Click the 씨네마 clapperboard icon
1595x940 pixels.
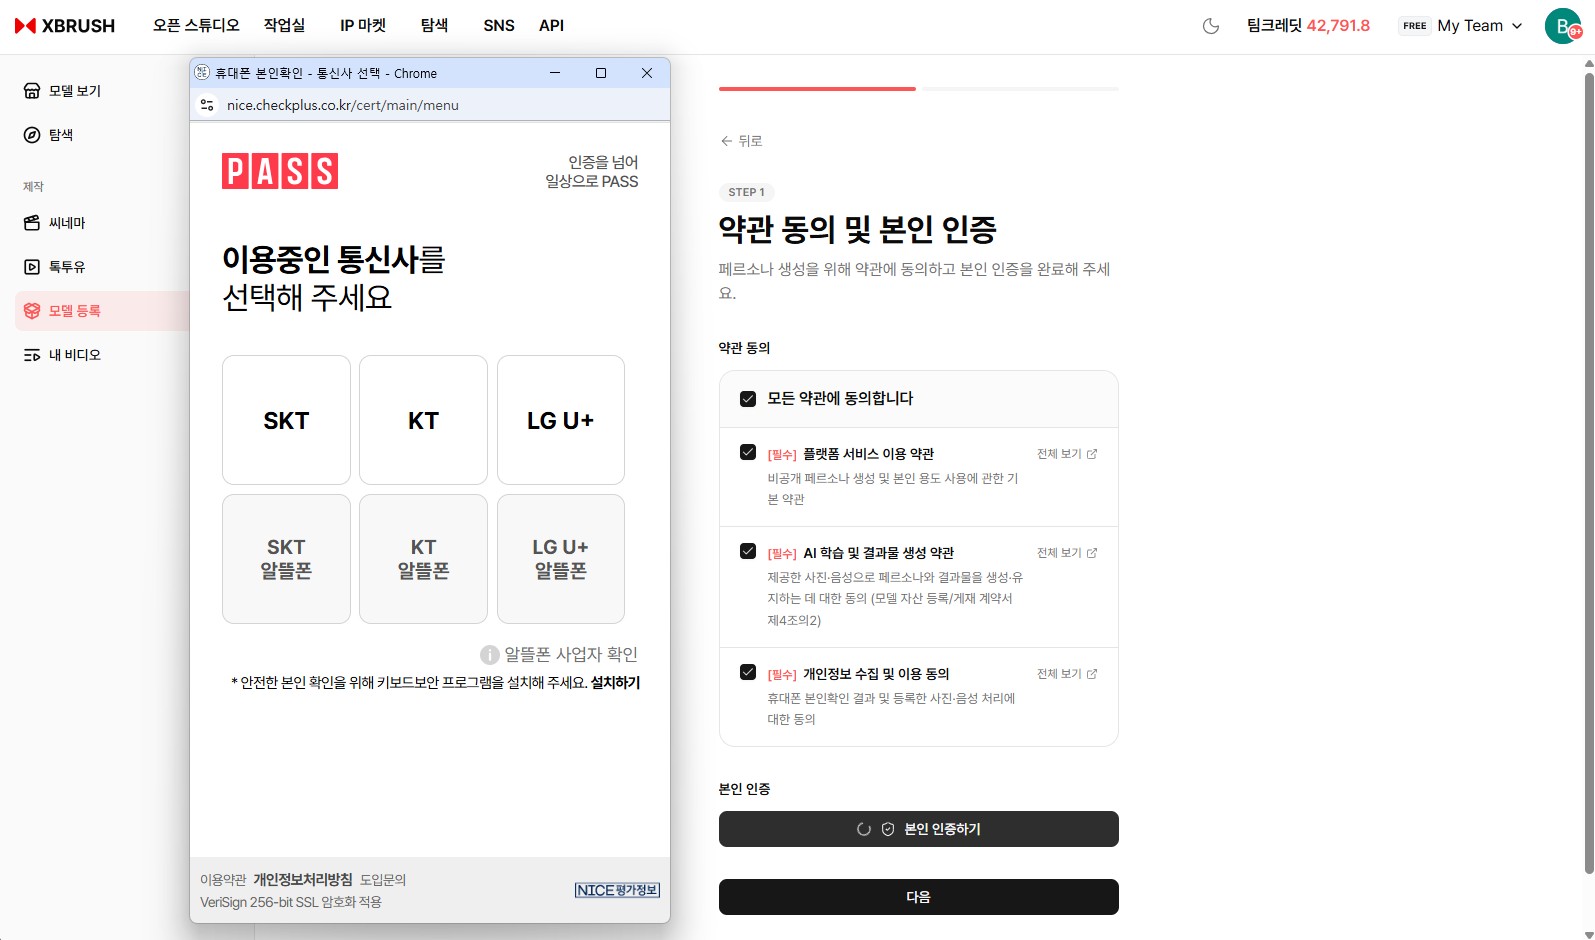click(32, 223)
